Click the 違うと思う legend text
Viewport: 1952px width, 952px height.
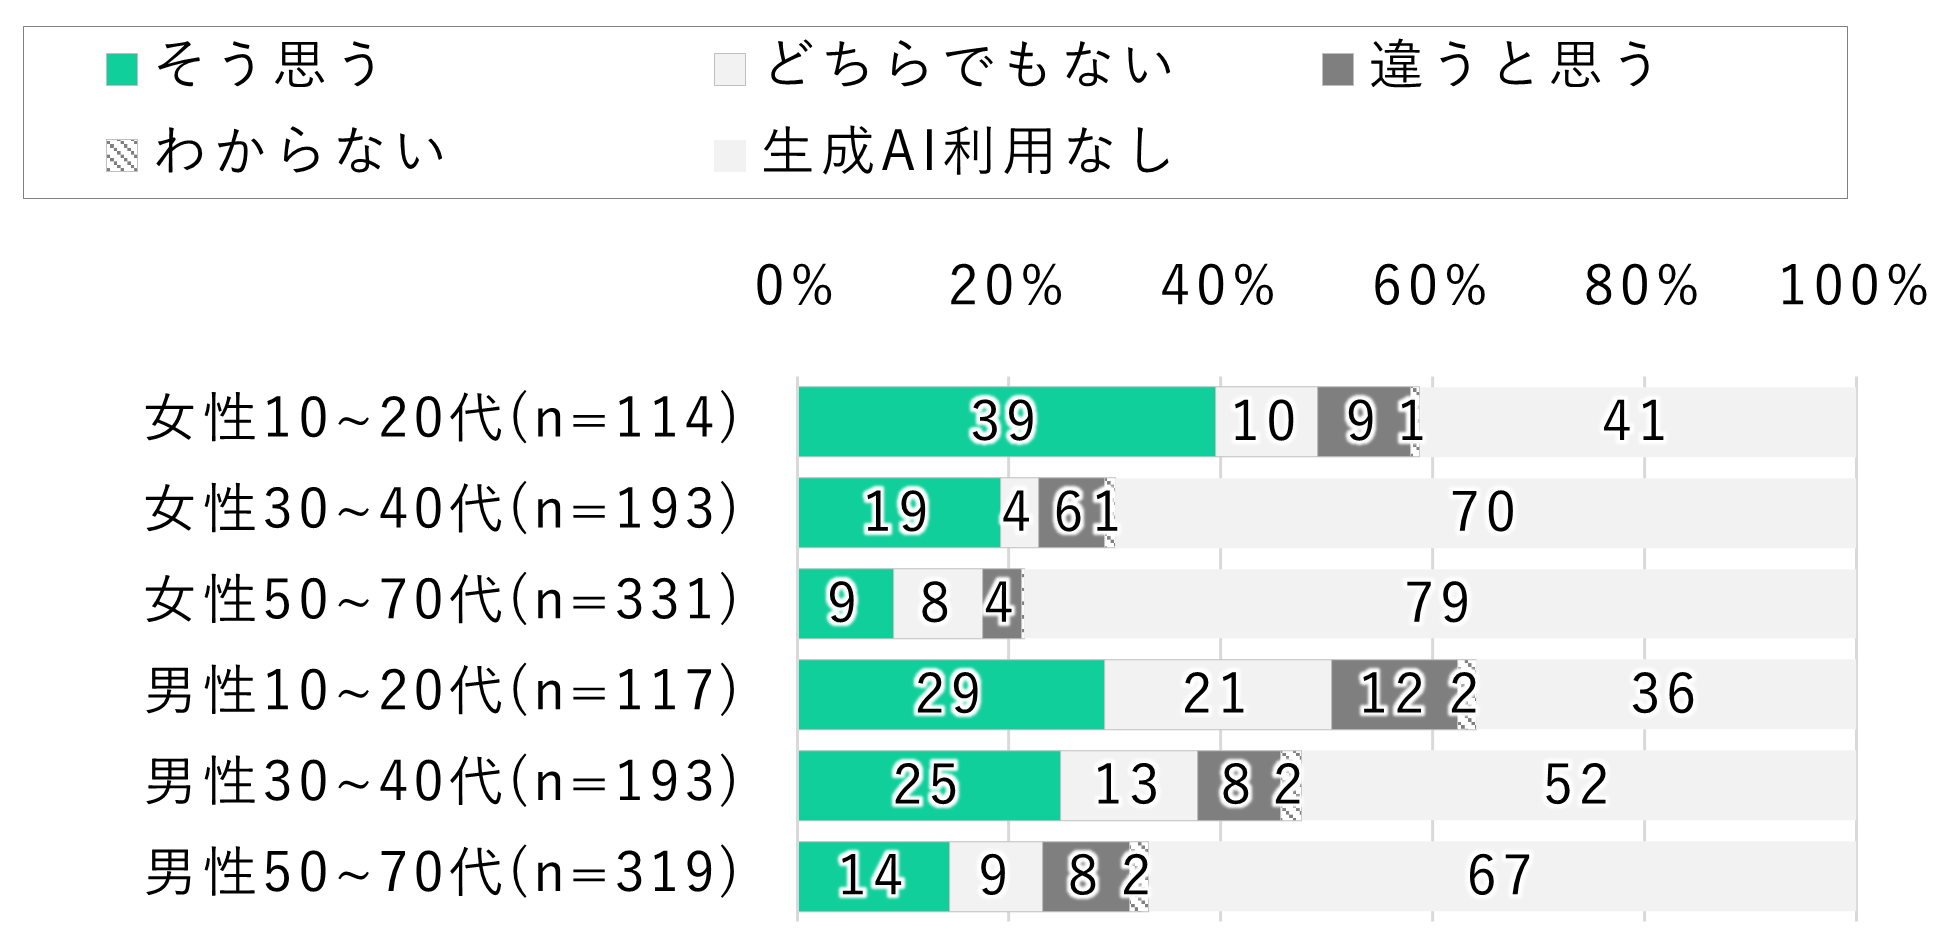[x=1514, y=66]
